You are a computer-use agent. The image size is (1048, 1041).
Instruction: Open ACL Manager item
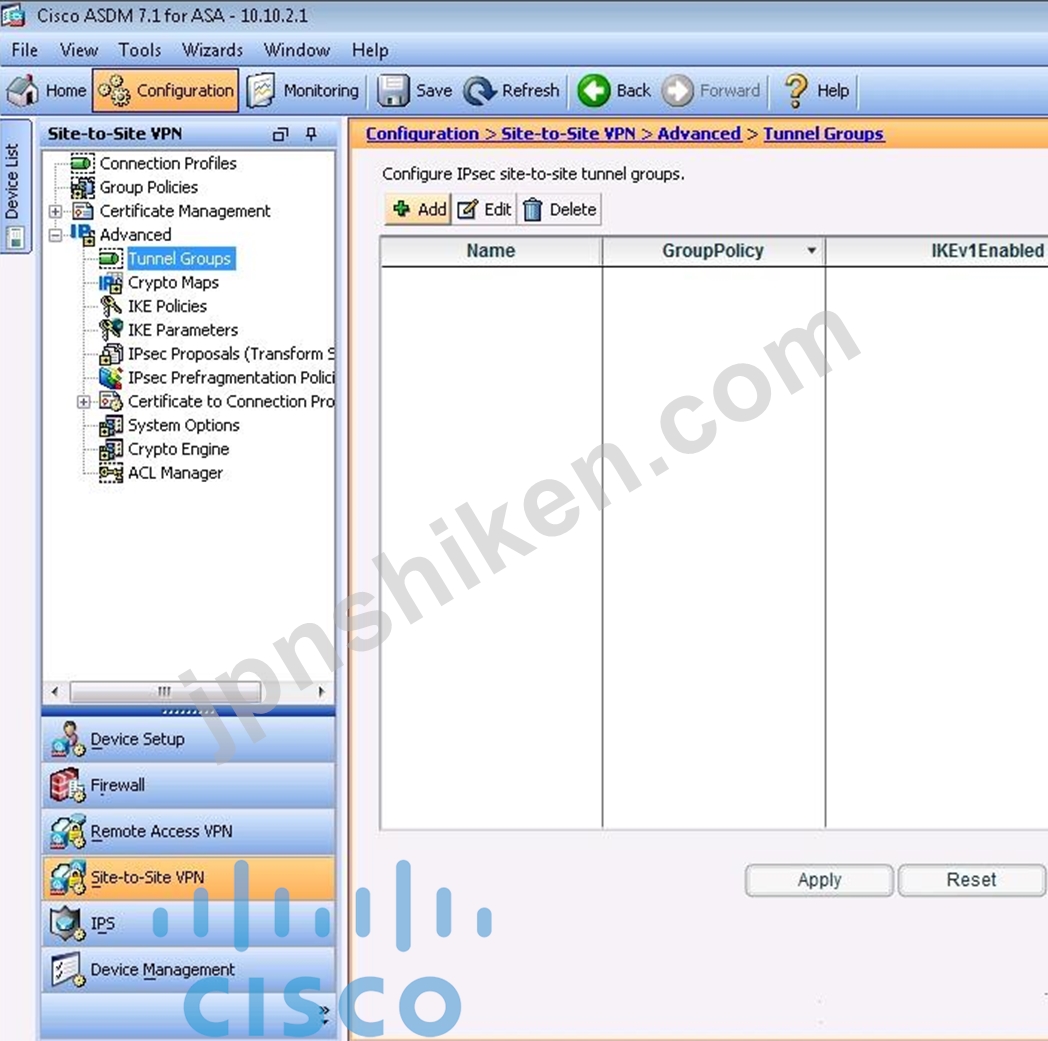coord(175,473)
